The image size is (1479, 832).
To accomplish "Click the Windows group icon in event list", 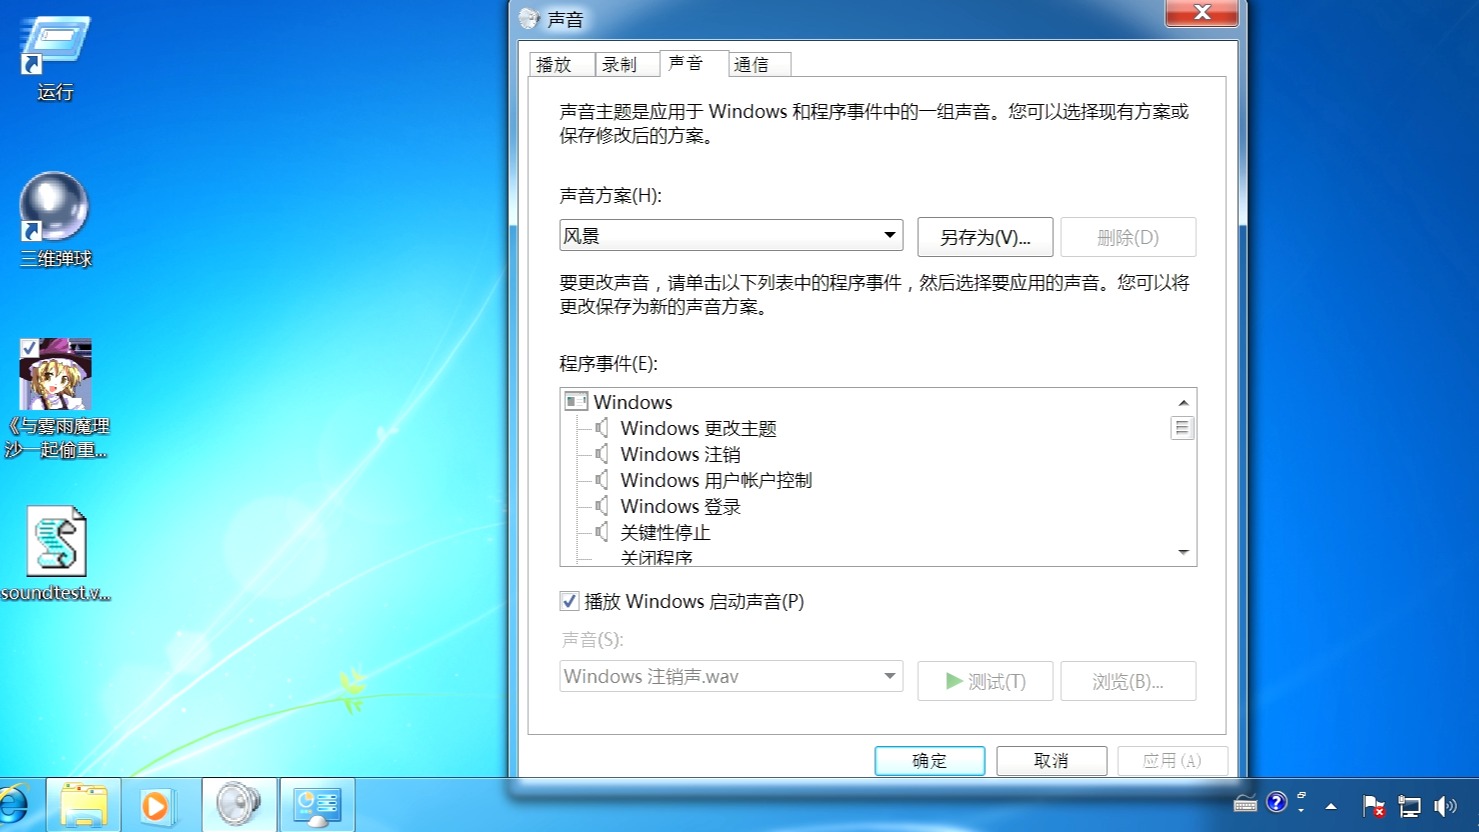I will pos(576,401).
